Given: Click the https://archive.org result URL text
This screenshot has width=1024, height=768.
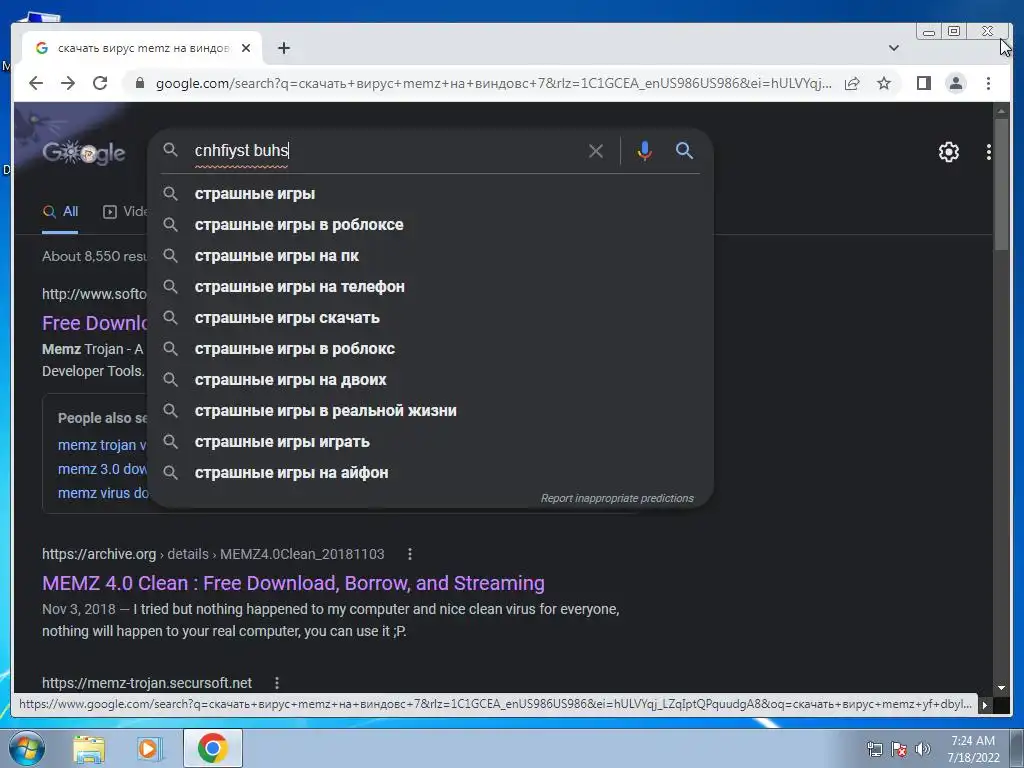Looking at the screenshot, I should pyautogui.click(x=99, y=554).
